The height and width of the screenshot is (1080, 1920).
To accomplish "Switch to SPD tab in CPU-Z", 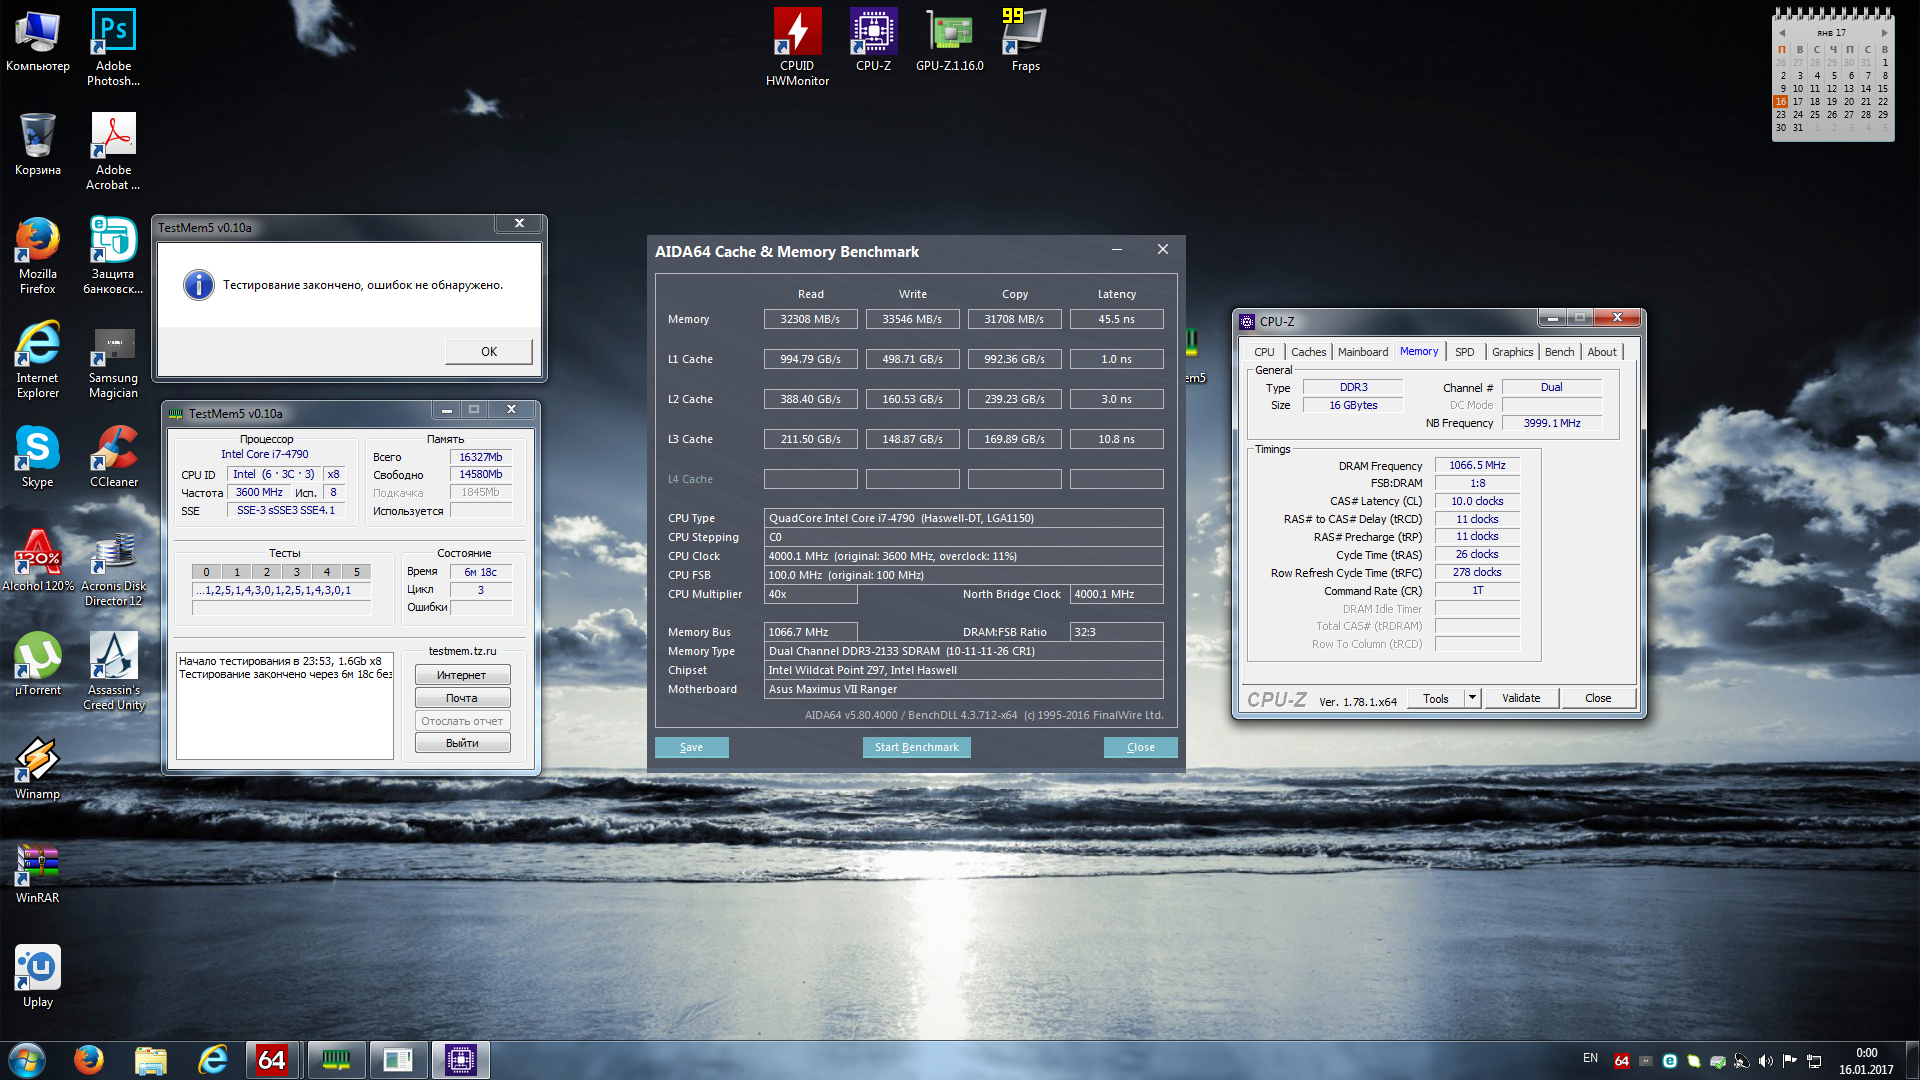I will [1464, 352].
